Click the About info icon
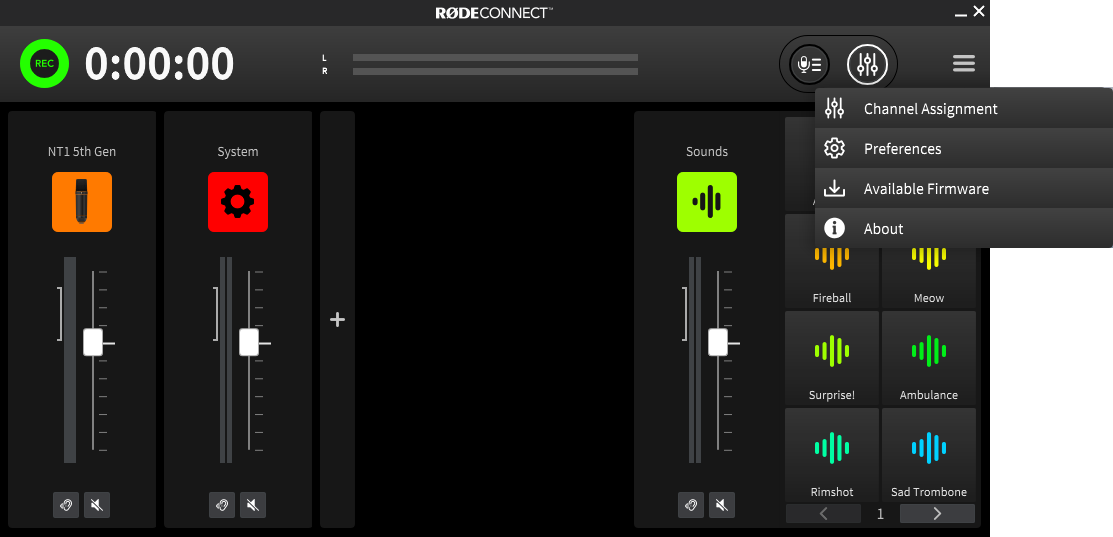The image size is (1113, 537). click(x=834, y=228)
